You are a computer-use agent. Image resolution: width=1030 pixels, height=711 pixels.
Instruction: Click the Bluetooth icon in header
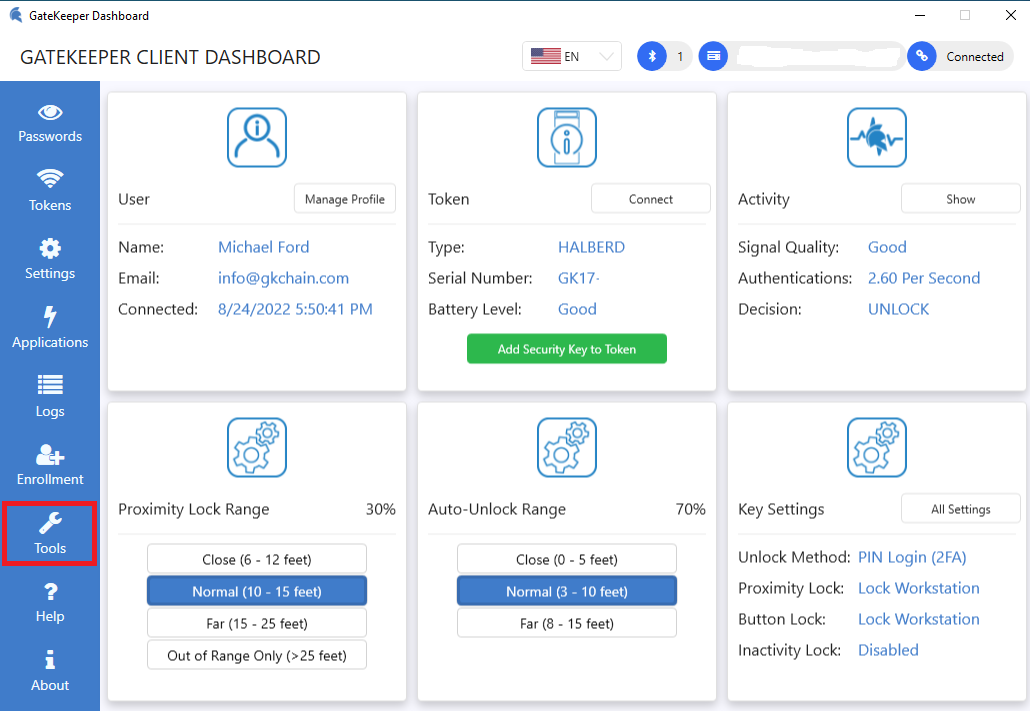652,57
